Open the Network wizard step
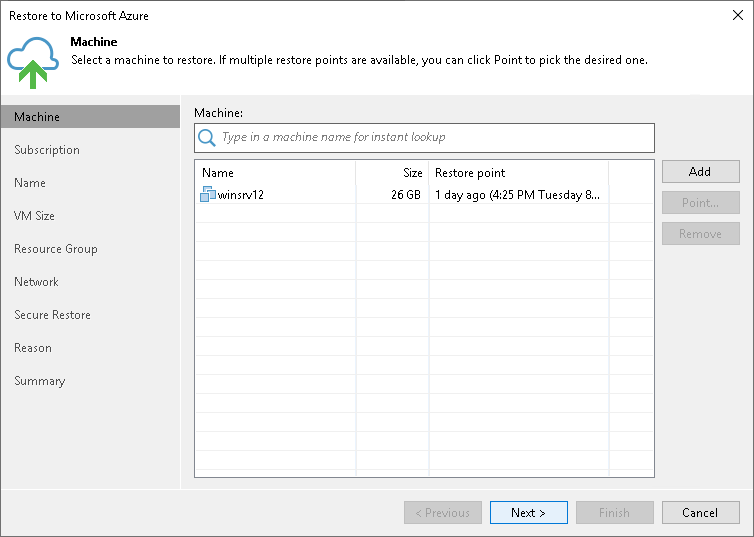Image resolution: width=754 pixels, height=537 pixels. [x=36, y=282]
